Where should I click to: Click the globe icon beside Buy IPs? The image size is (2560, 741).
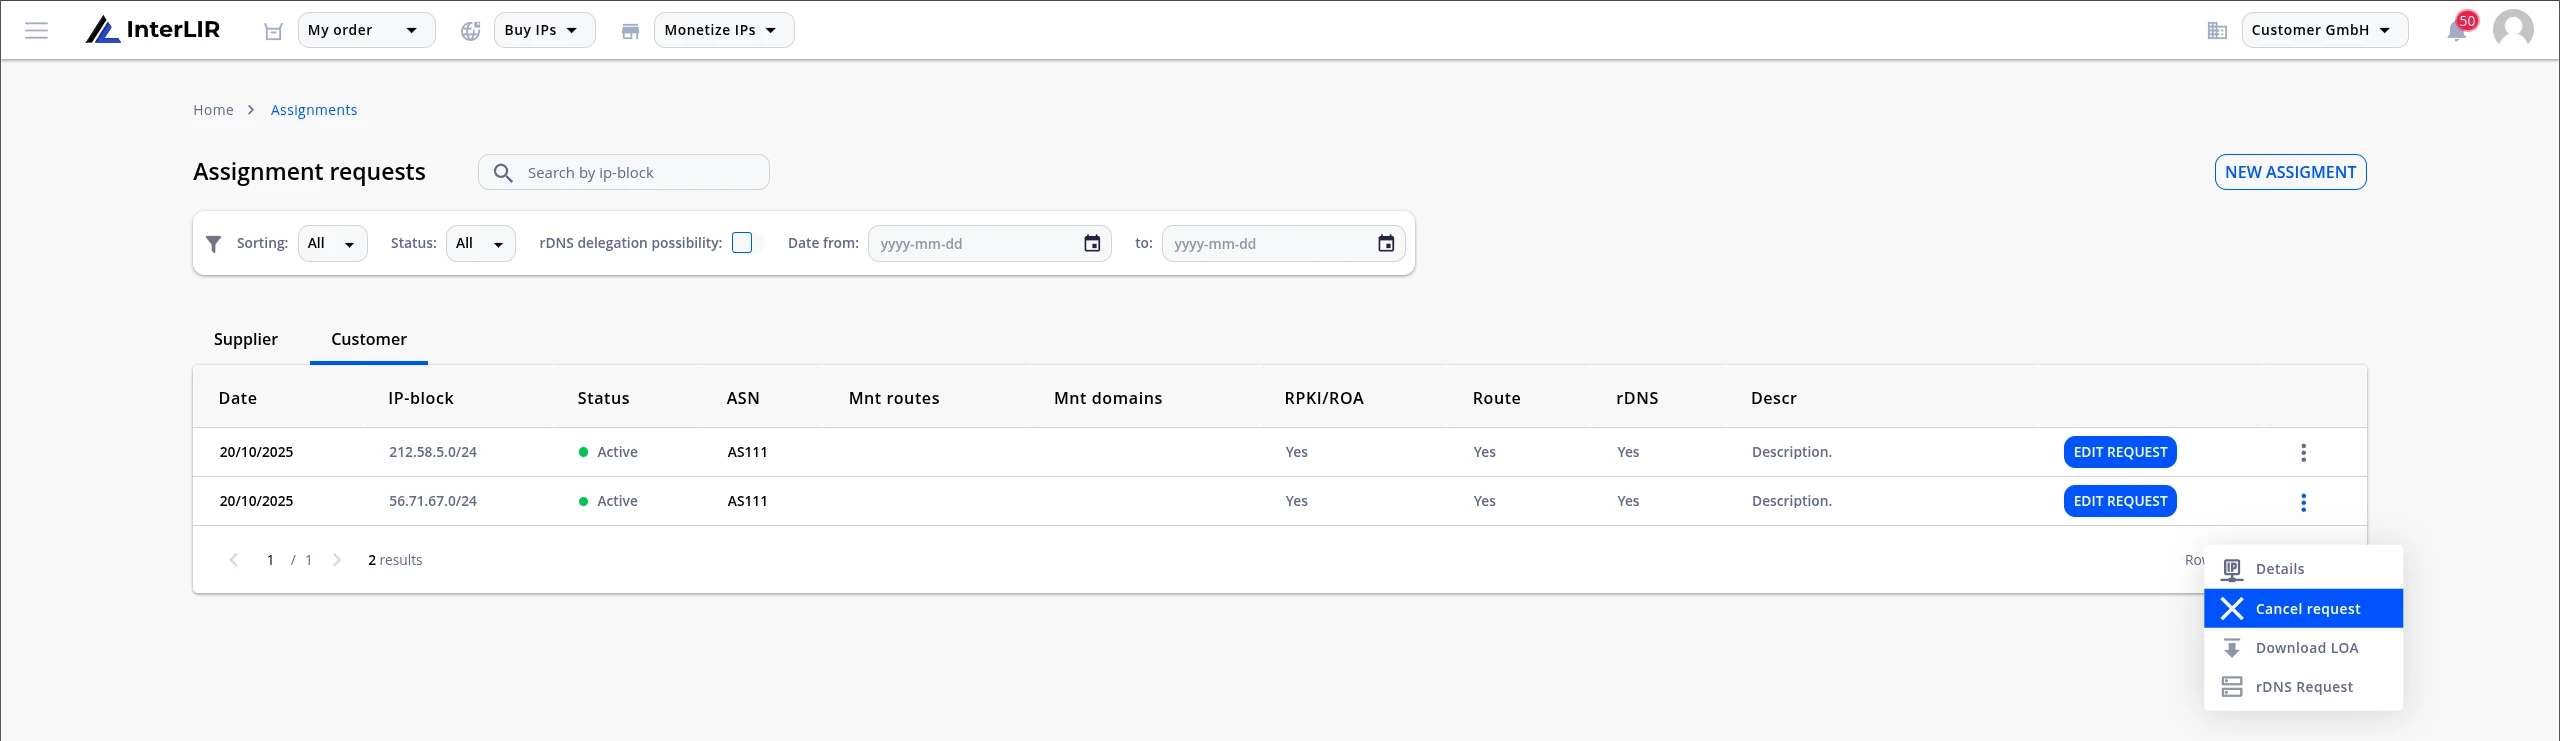pos(470,31)
